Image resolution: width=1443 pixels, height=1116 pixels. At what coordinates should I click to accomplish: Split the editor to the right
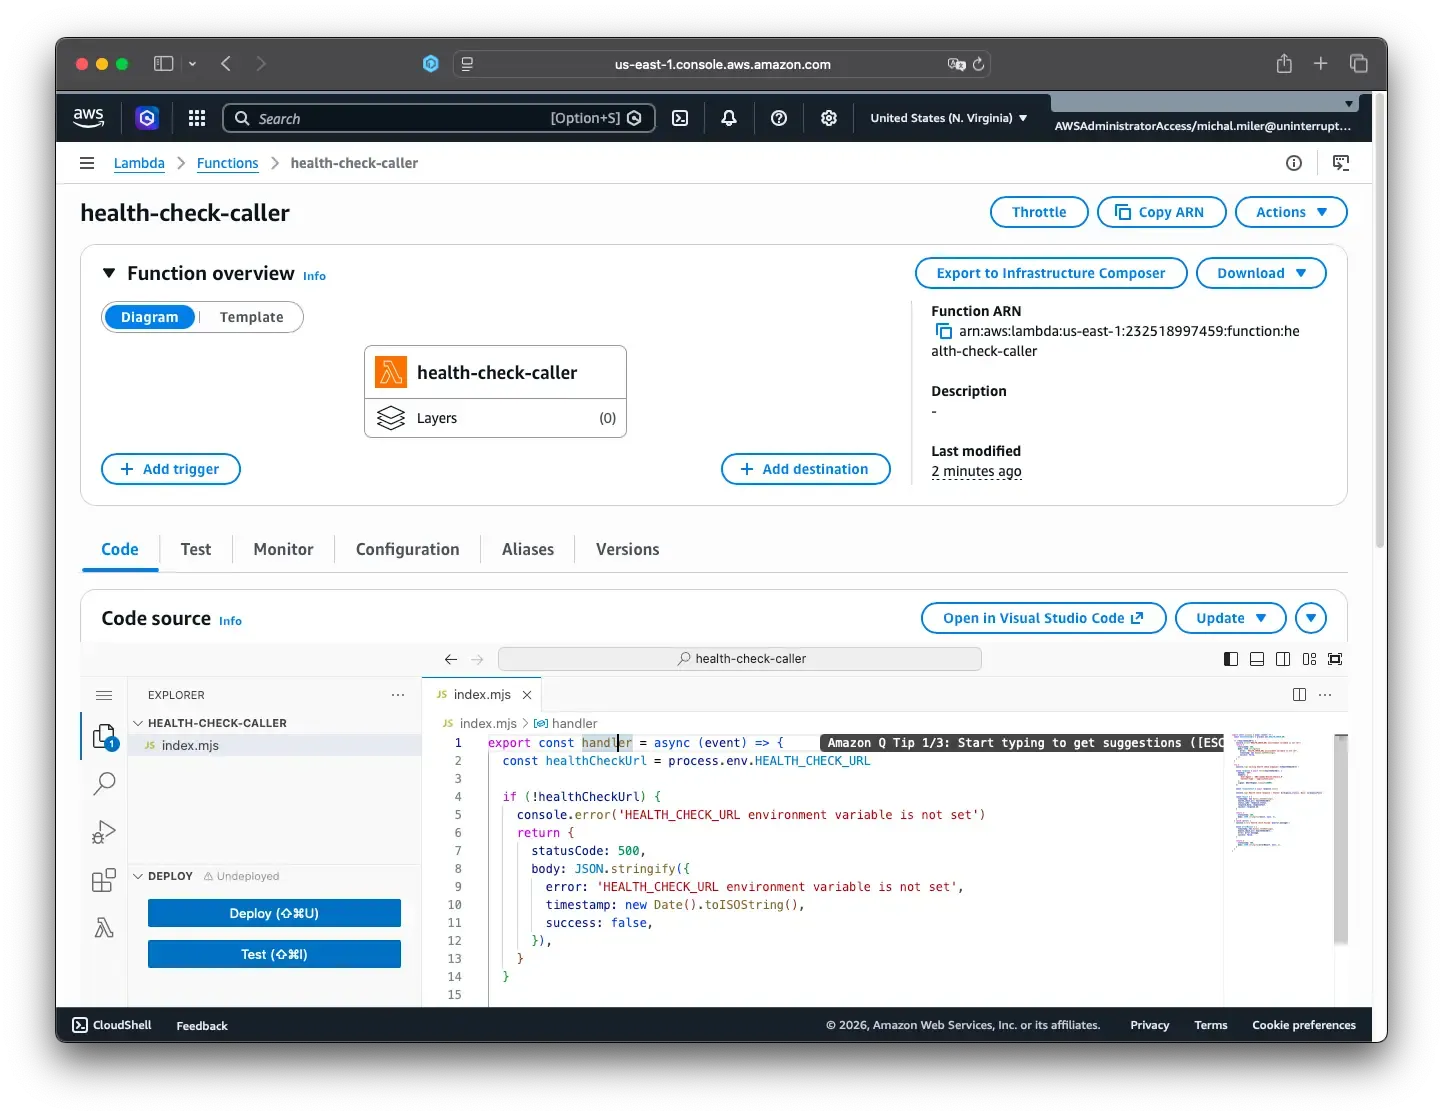(1299, 695)
